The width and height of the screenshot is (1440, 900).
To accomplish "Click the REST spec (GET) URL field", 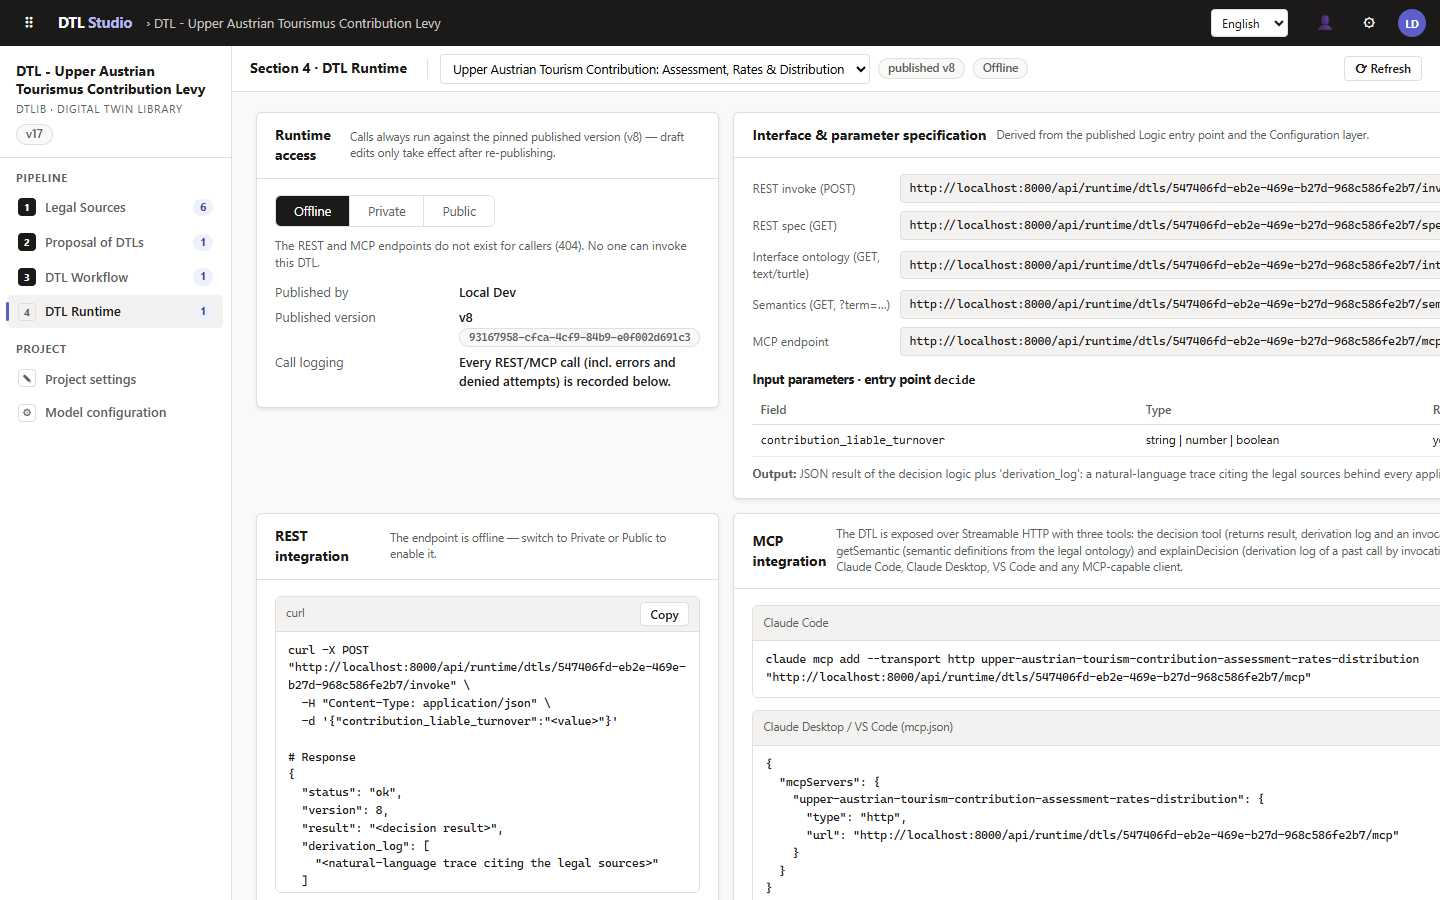I will (x=1170, y=225).
